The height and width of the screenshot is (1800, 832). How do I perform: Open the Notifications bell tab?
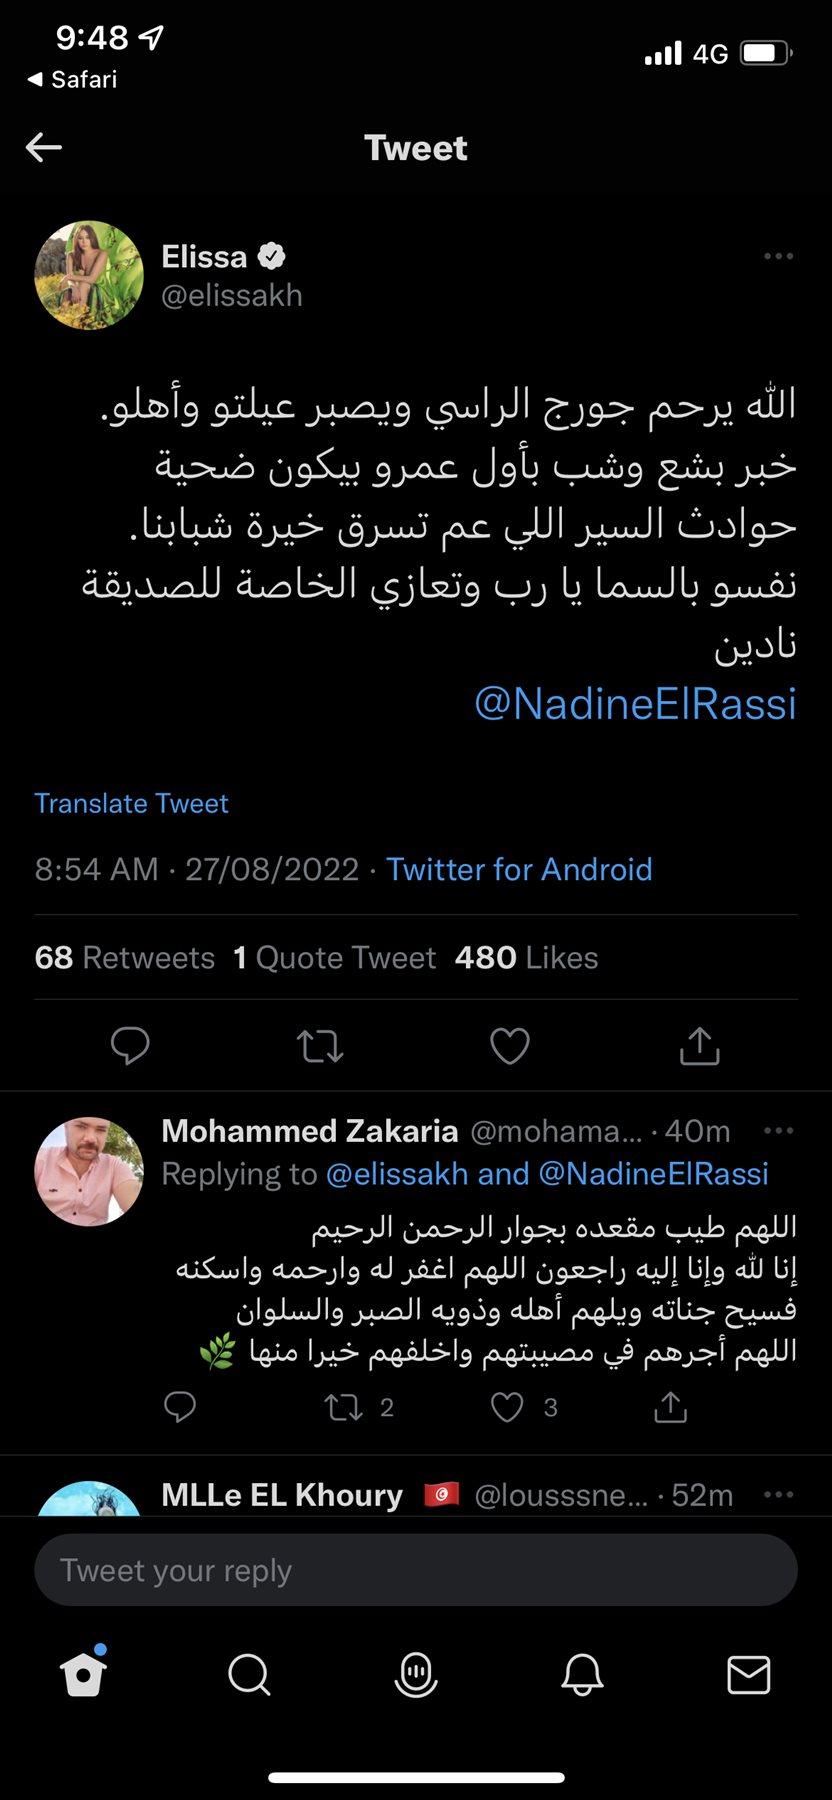point(582,1673)
